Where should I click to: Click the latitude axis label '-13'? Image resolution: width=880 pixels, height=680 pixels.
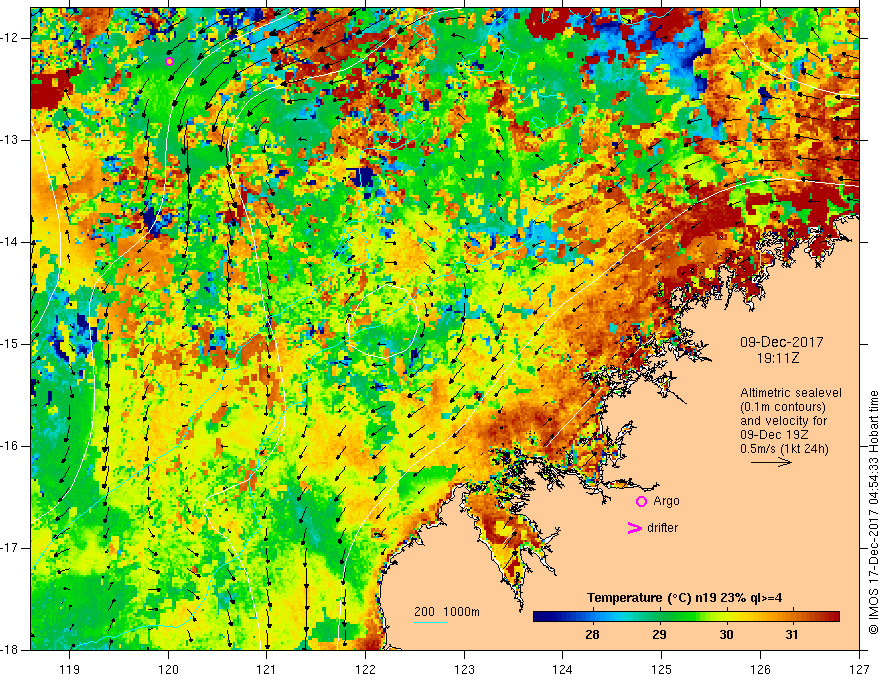coord(10,140)
